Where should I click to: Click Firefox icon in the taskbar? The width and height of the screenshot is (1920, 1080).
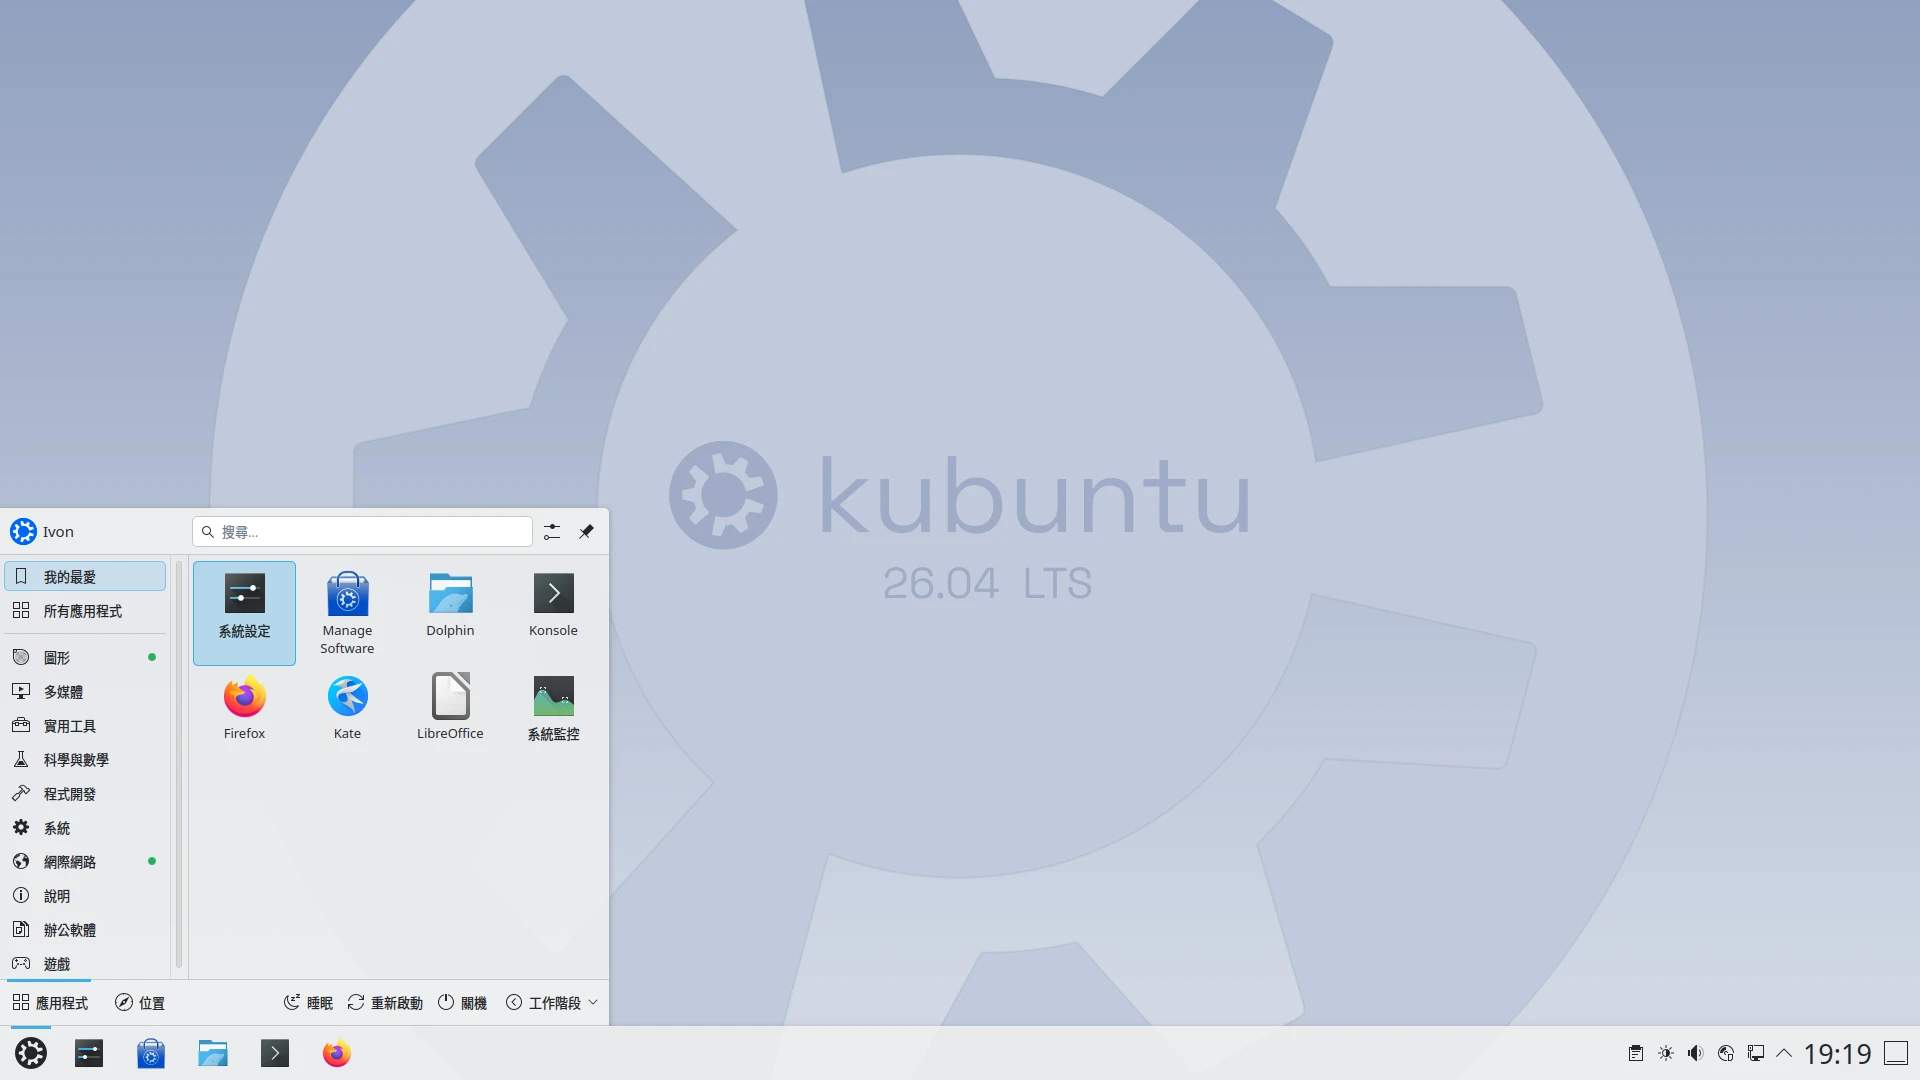click(336, 1053)
